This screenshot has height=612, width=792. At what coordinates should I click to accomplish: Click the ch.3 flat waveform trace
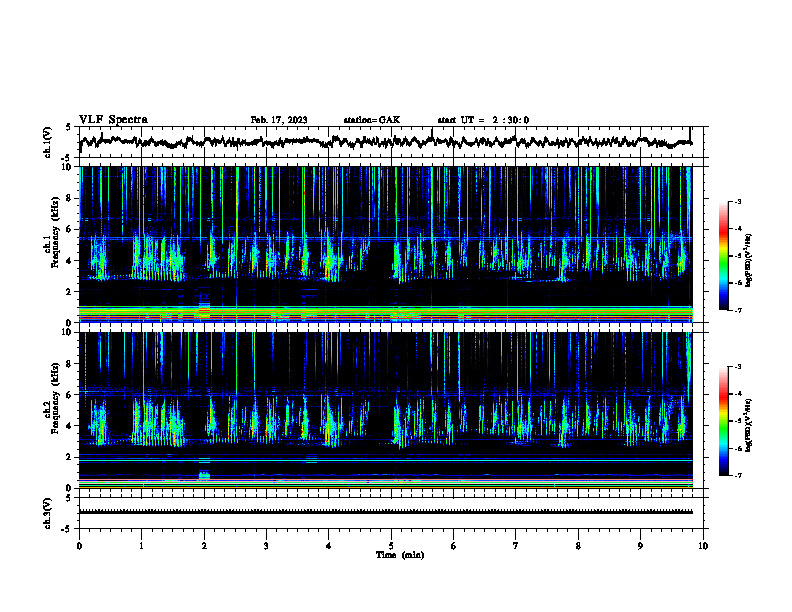(x=385, y=512)
